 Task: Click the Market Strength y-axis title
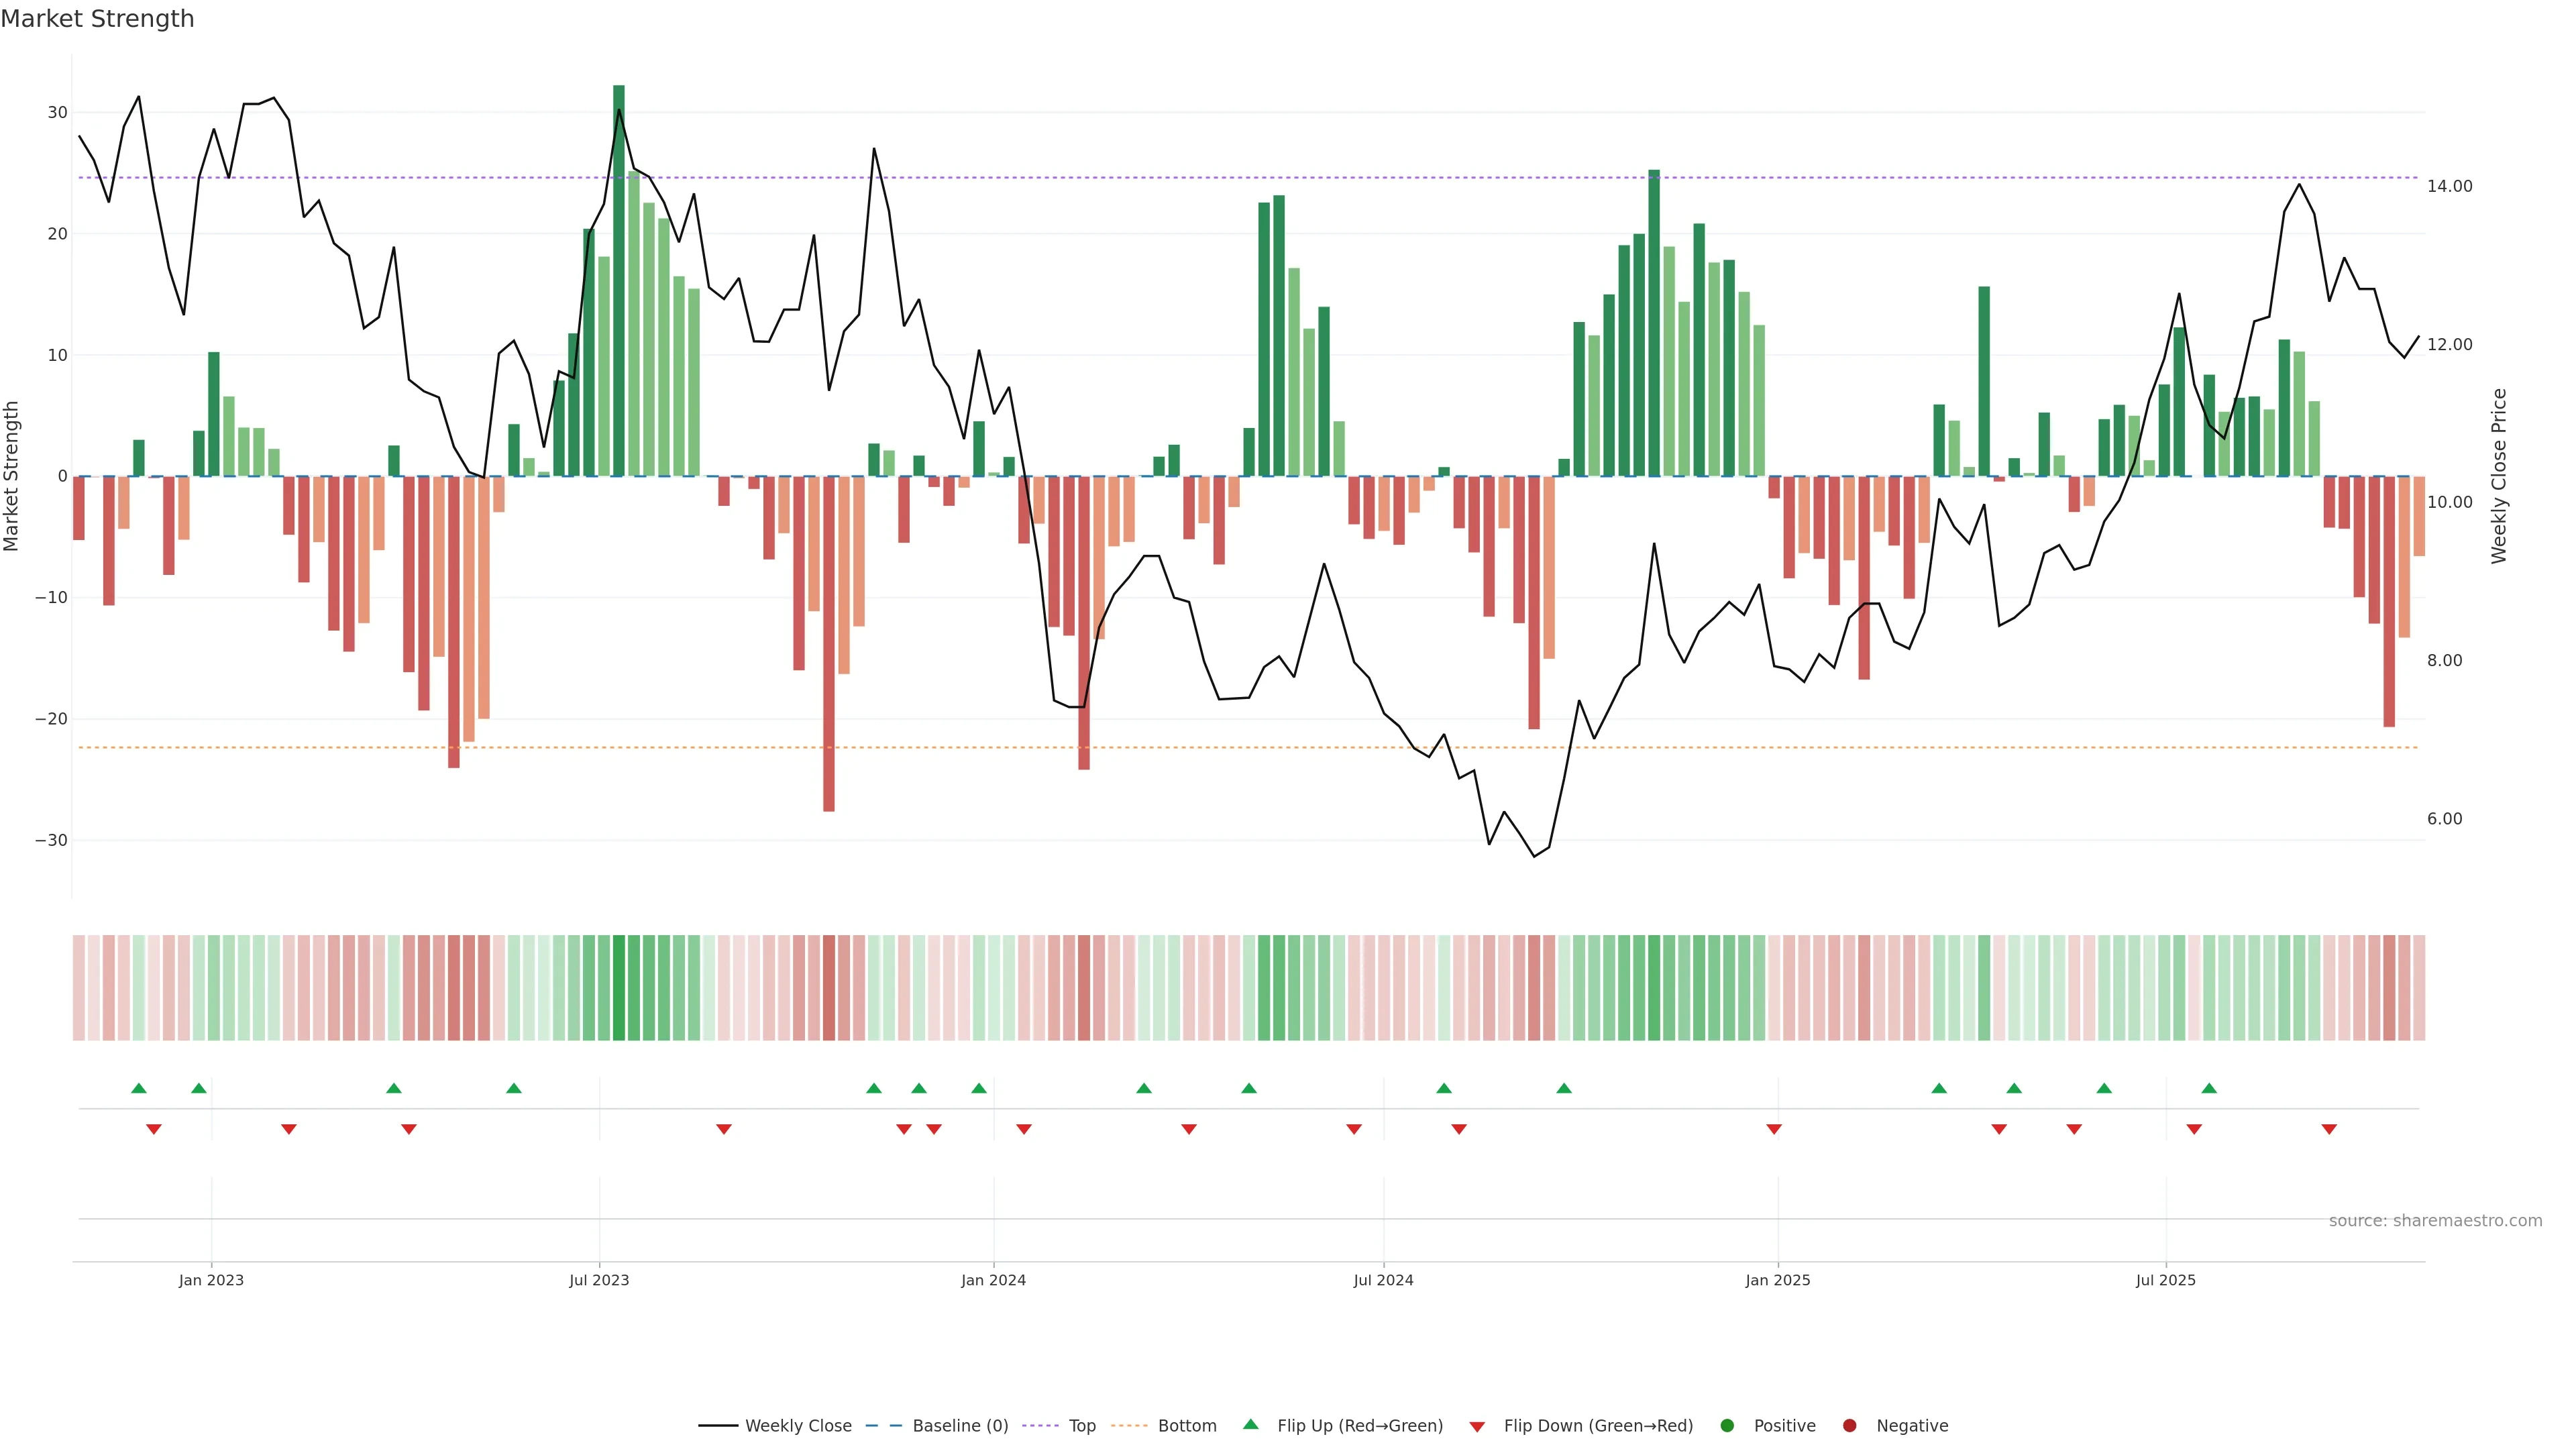[12, 476]
